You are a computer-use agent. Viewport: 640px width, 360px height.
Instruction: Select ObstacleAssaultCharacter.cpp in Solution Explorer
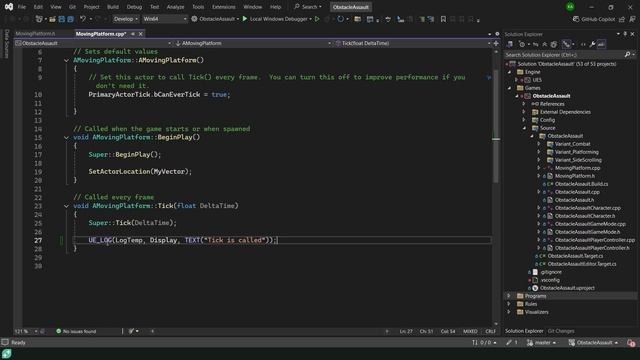pyautogui.click(x=587, y=208)
